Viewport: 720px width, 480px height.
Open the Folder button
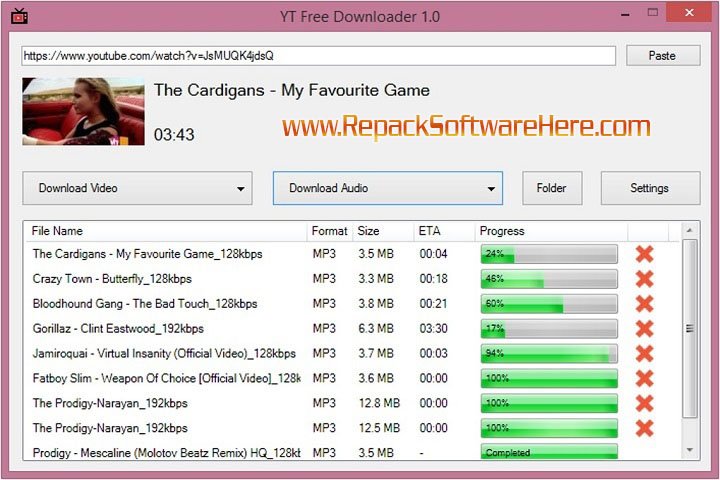[552, 188]
